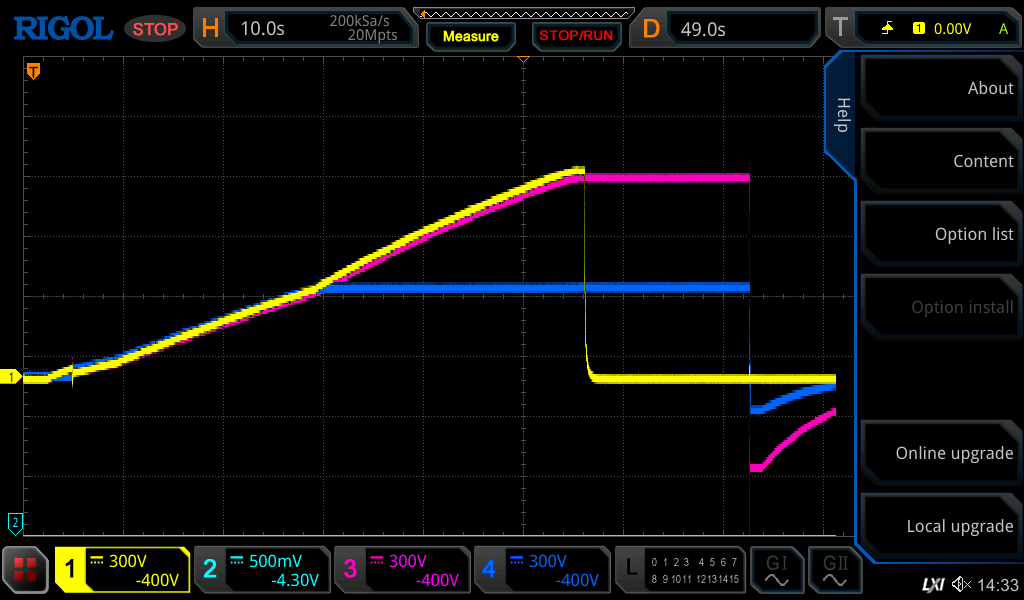The image size is (1024, 600).
Task: Click the GII signal generator icon
Action: [x=834, y=570]
